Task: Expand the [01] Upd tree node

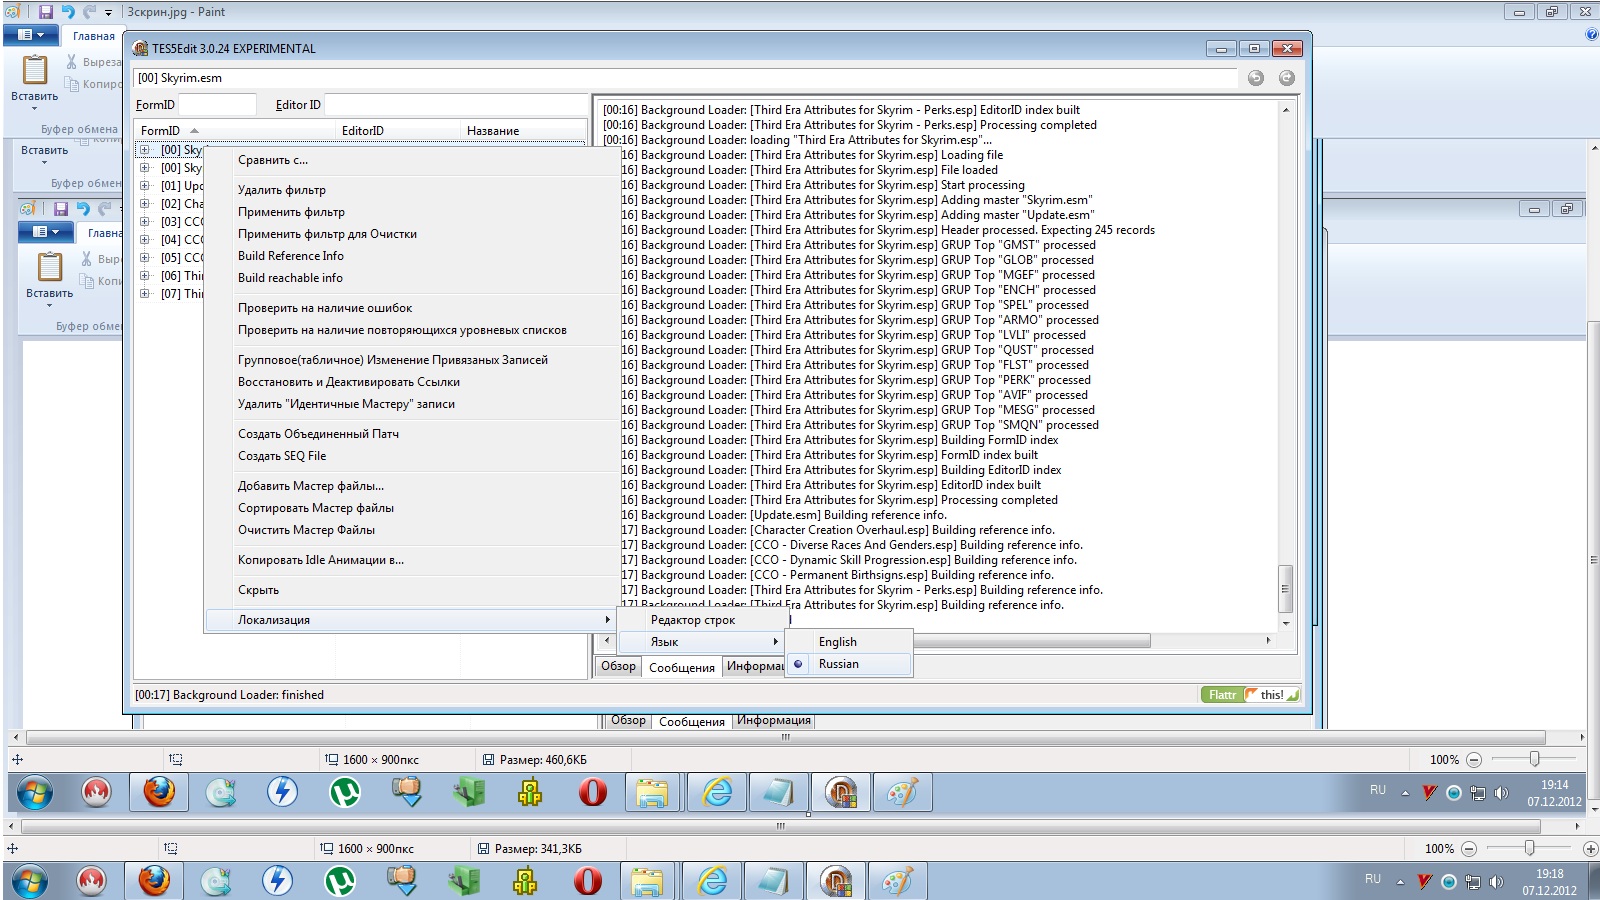Action: (x=144, y=186)
